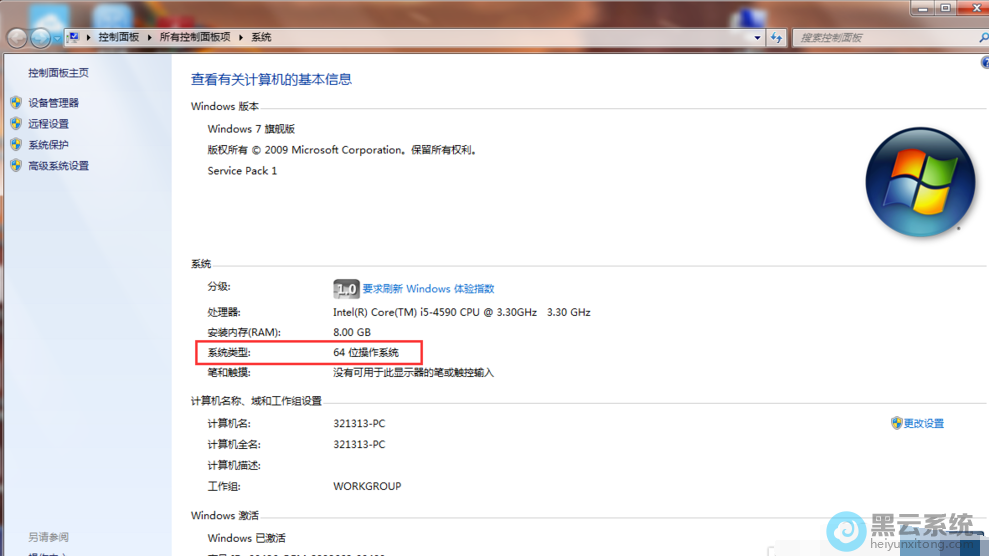The height and width of the screenshot is (556, 989).
Task: Expand arrow before 所有控制面板项 breadcrumb
Action: tap(149, 37)
